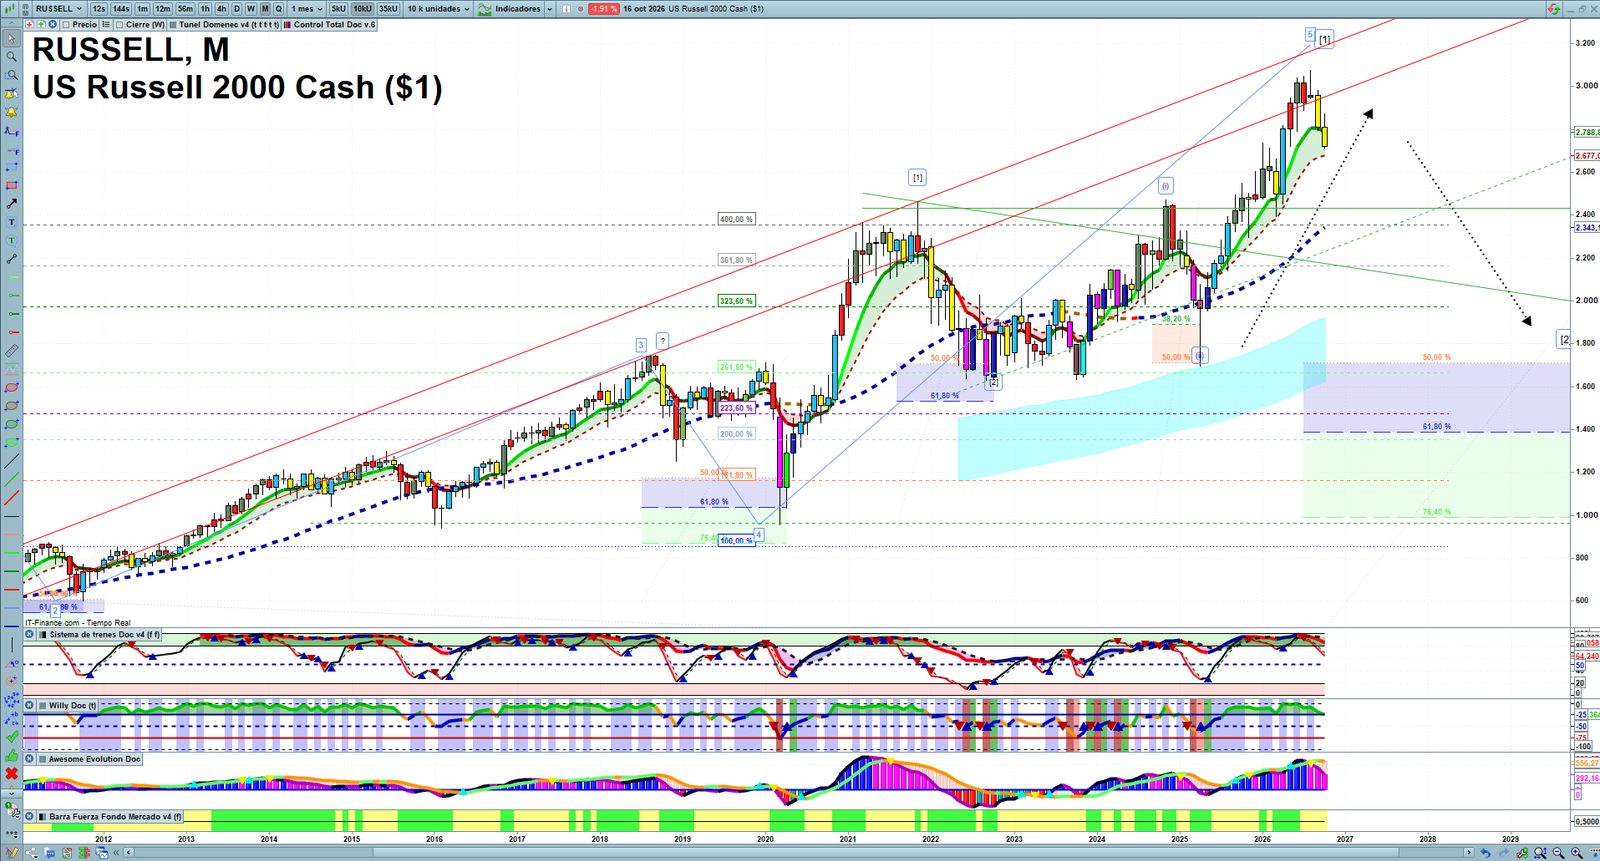
Task: Open the Indicadores menu
Action: 510,9
